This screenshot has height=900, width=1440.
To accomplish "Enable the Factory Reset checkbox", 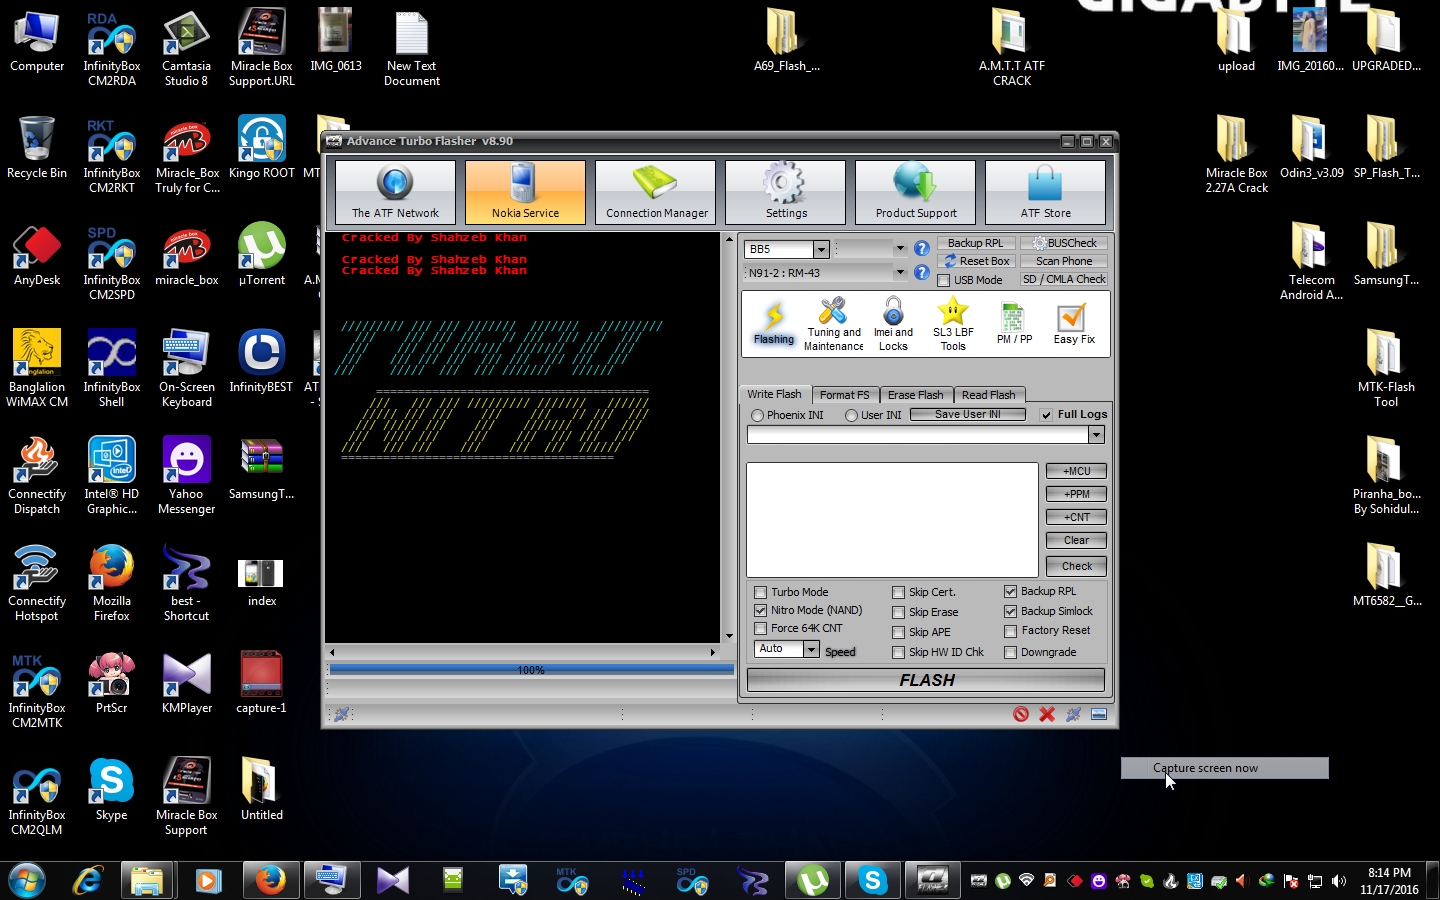I will pos(1010,631).
